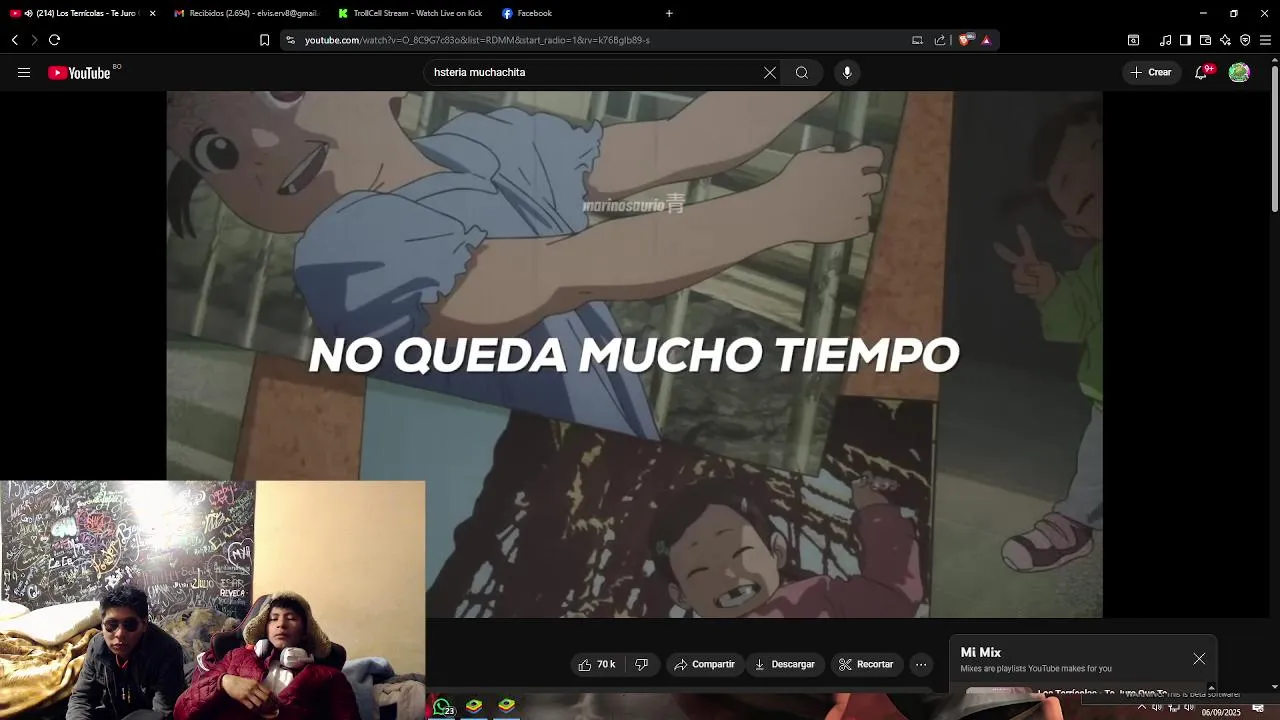Click the share page icon in address bar

(x=940, y=40)
